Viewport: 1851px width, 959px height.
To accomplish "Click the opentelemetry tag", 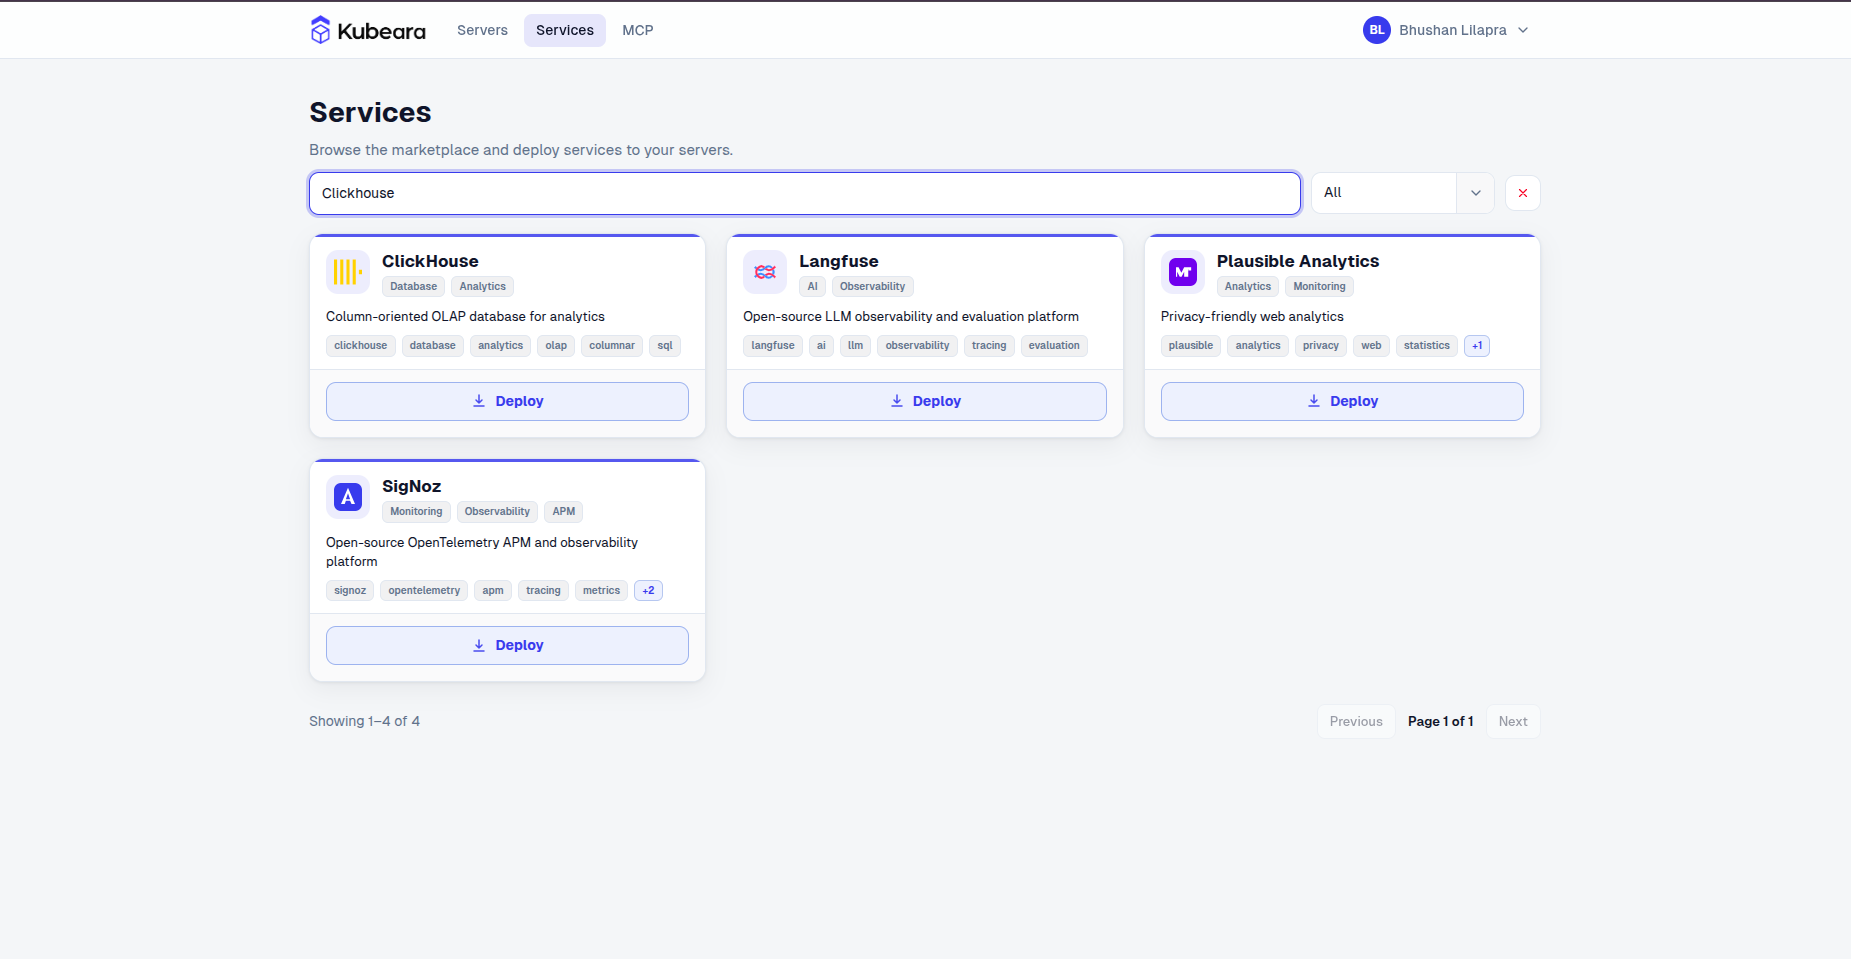I will pyautogui.click(x=424, y=591).
